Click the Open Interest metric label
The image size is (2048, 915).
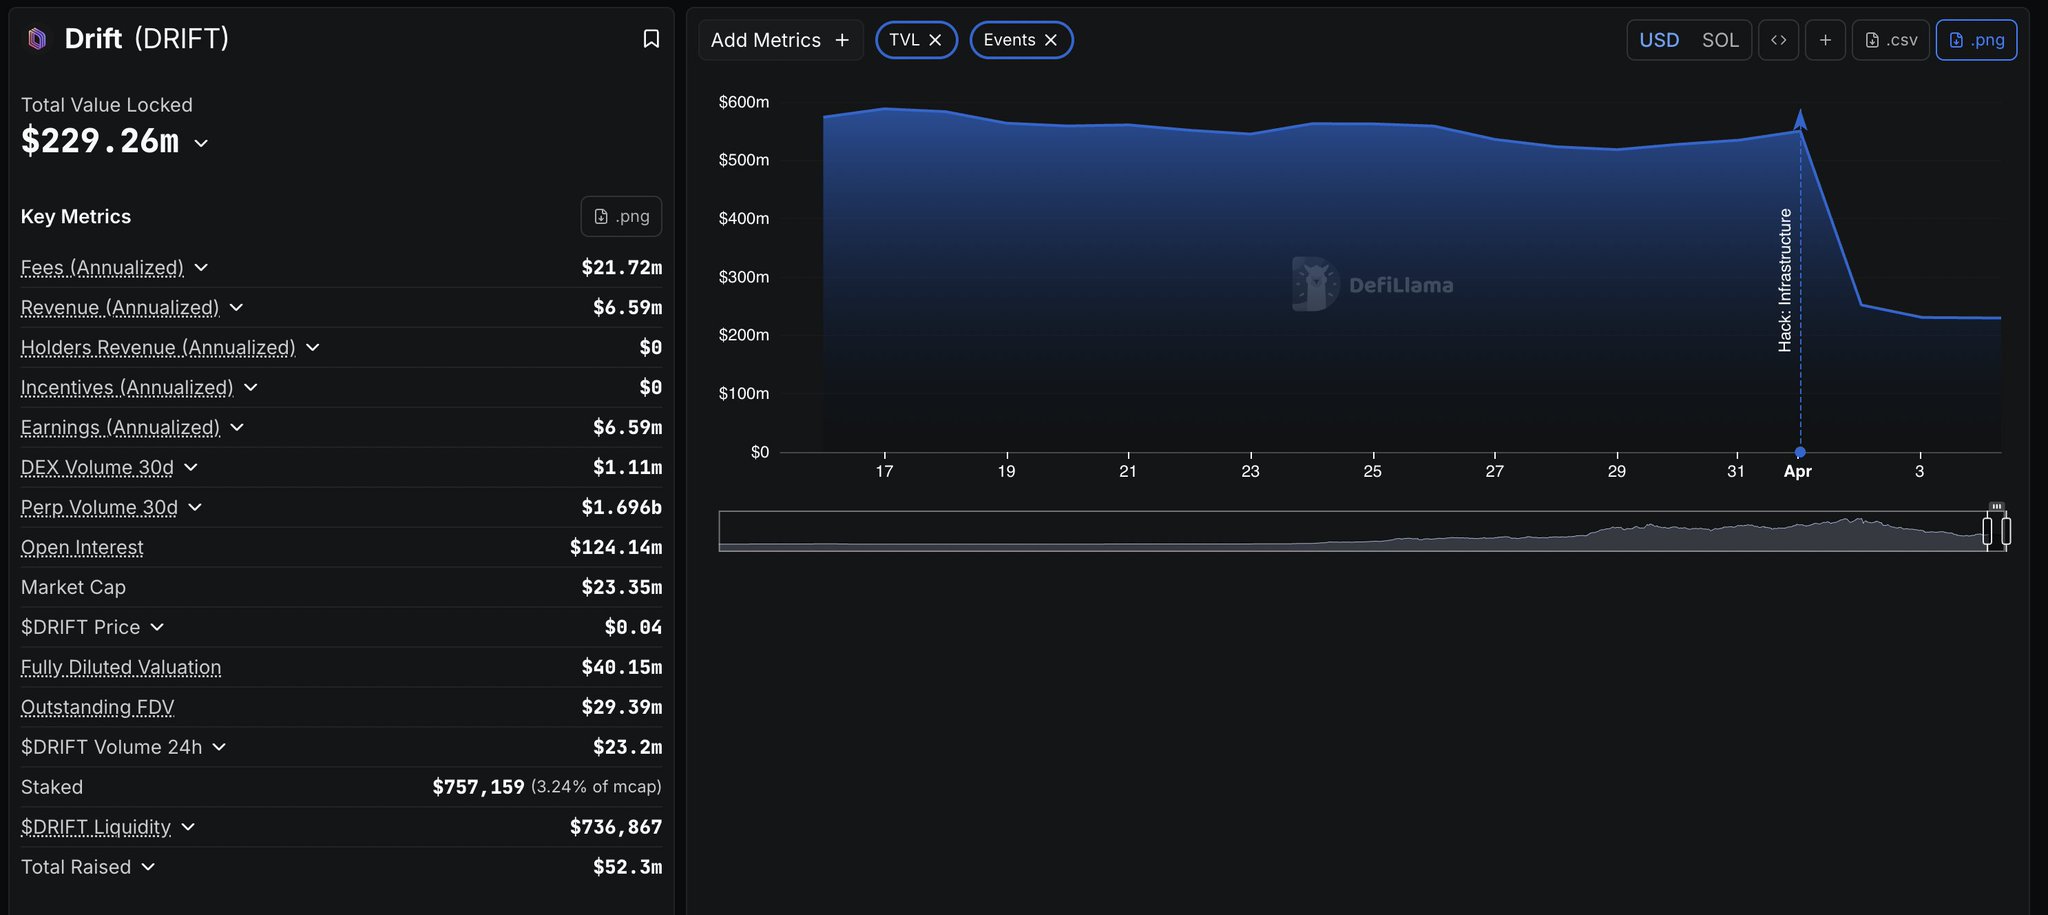82,548
